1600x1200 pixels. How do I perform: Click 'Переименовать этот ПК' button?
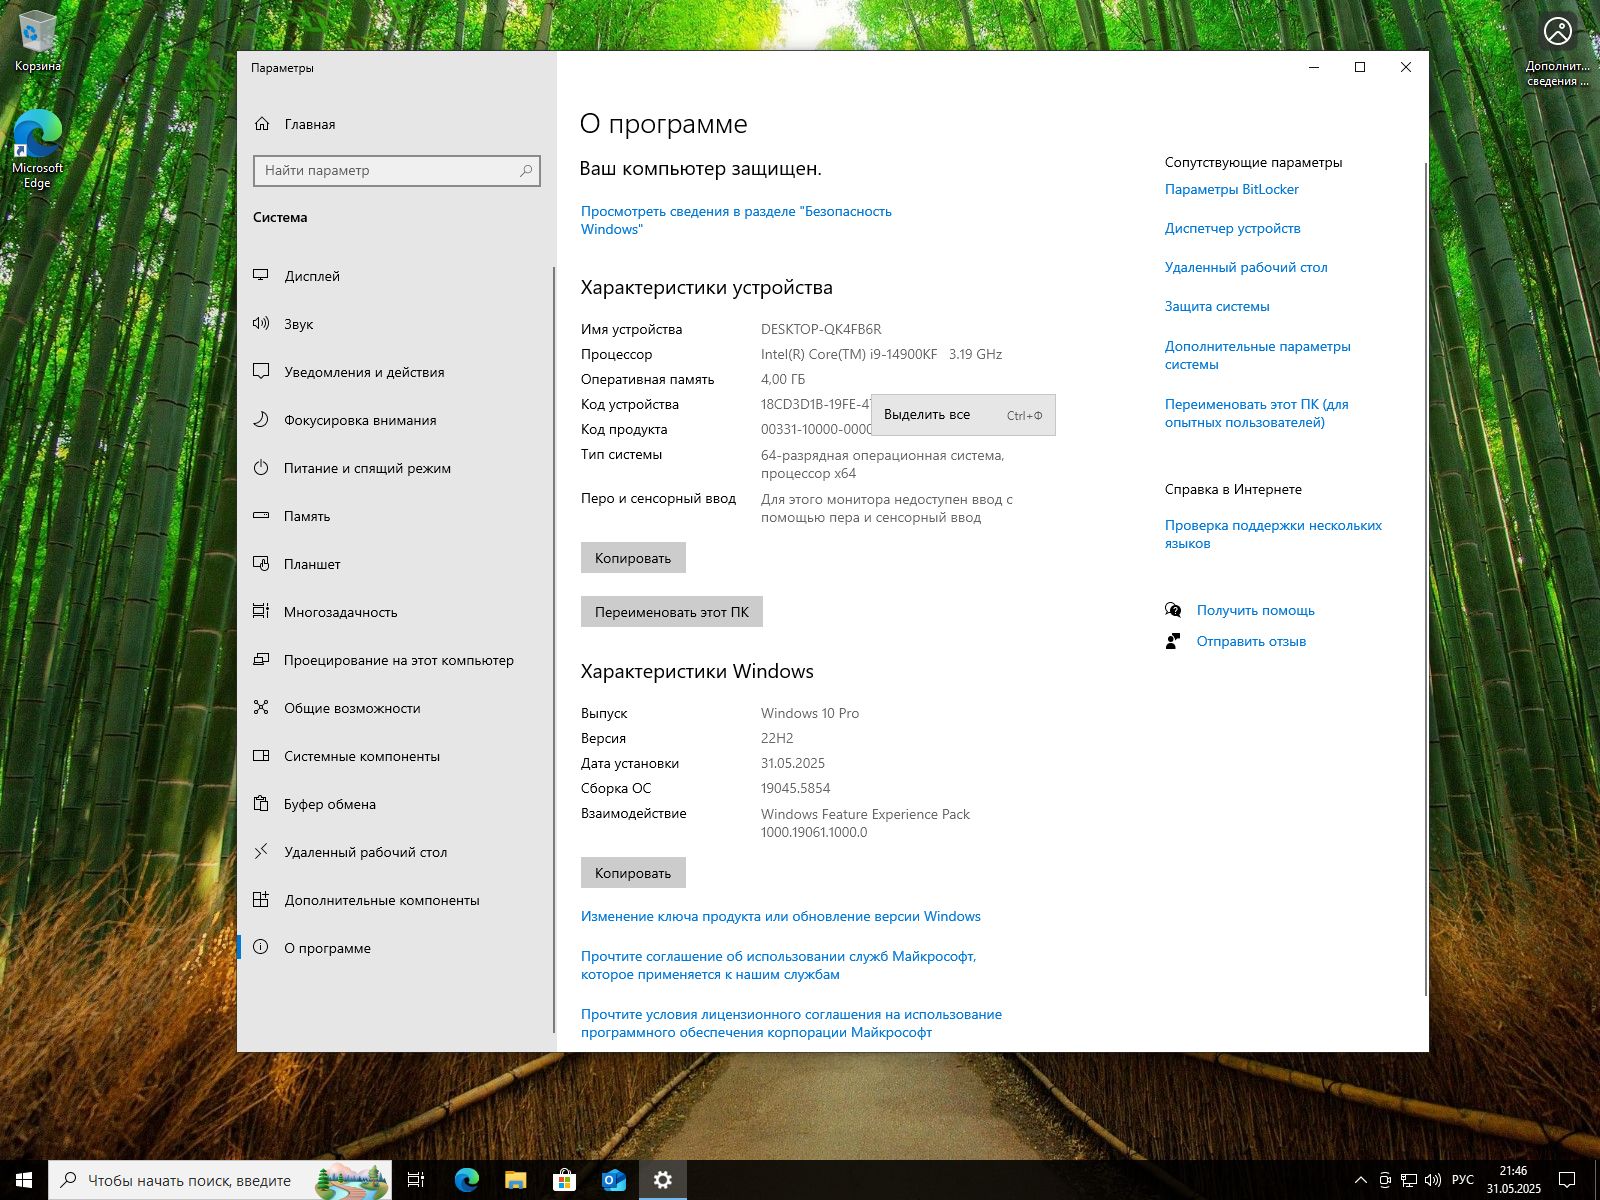[672, 612]
